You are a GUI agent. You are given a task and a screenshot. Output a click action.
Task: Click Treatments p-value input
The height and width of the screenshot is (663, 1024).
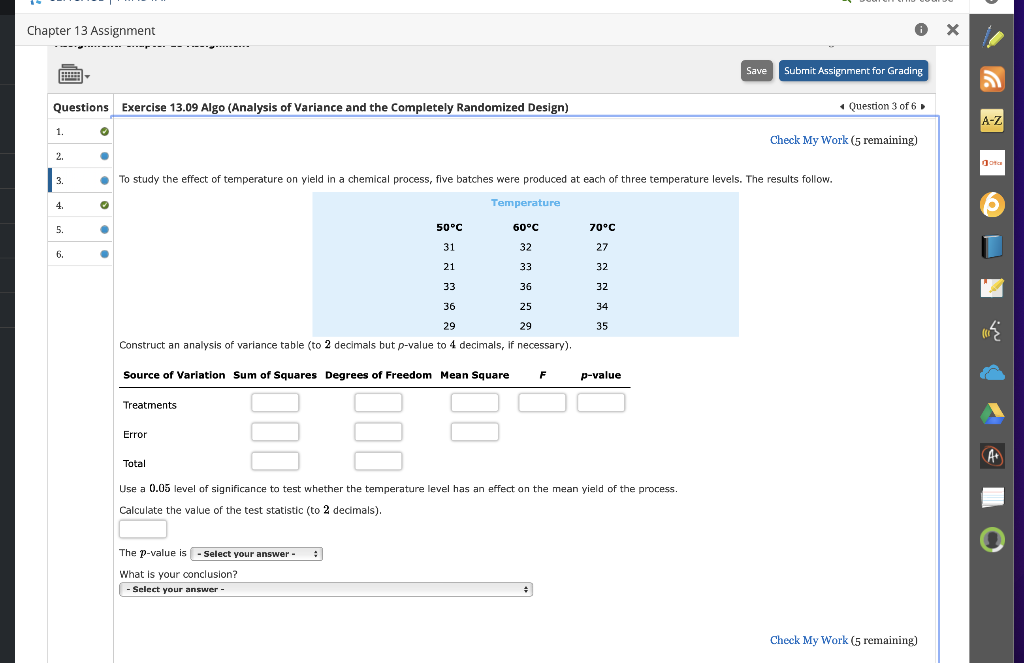click(601, 402)
